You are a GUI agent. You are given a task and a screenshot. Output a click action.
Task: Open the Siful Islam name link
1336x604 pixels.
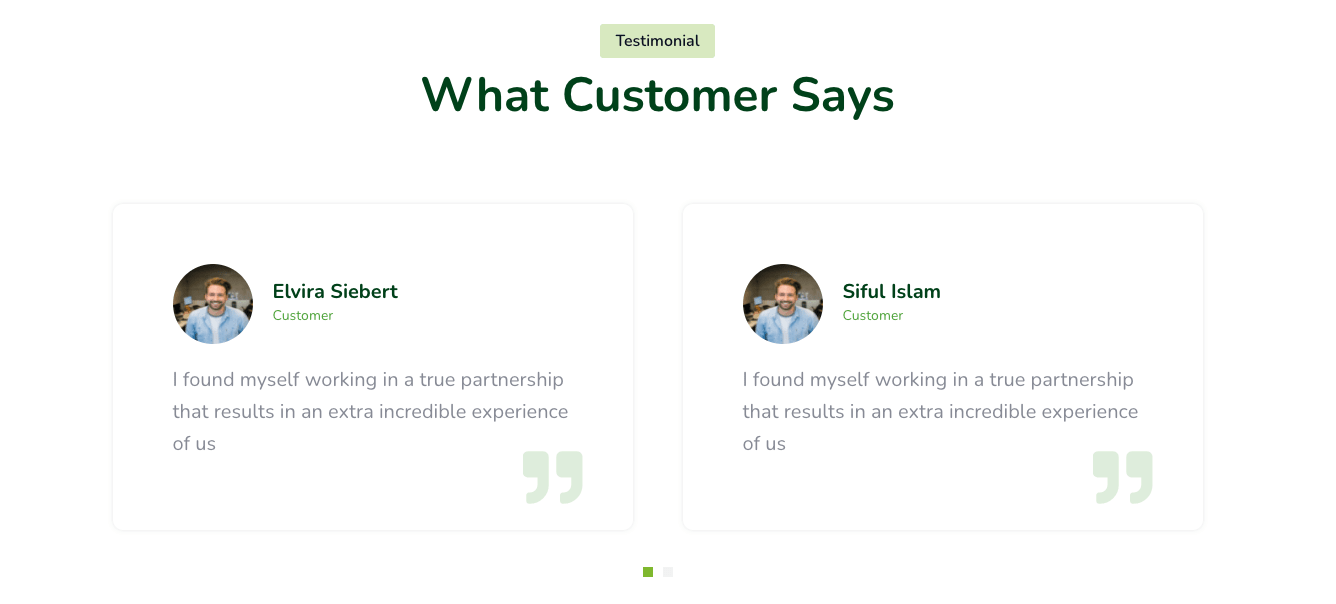tap(891, 292)
